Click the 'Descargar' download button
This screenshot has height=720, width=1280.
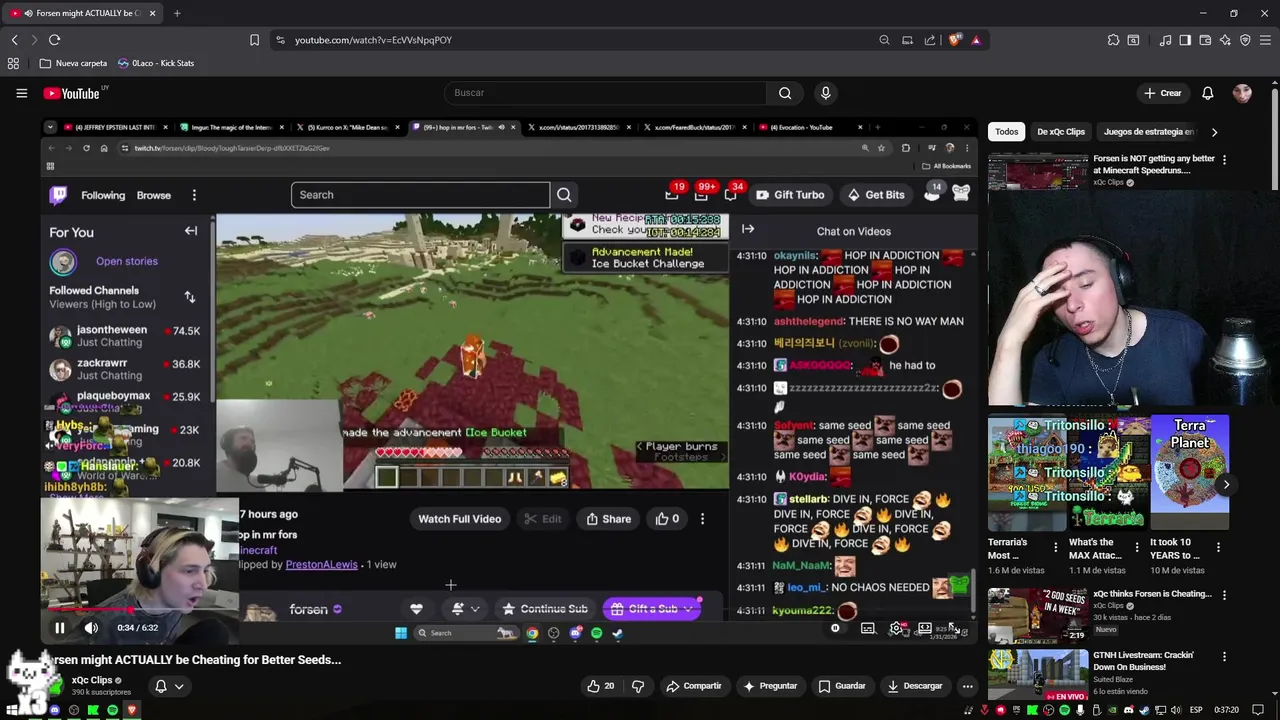pyautogui.click(x=914, y=686)
